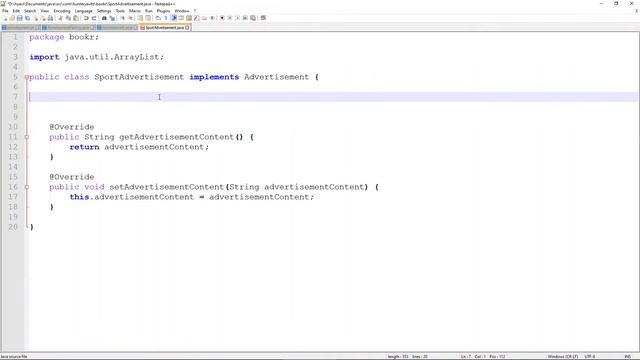Open the User Defined Language toolbar icon
This screenshot has height=360, width=640.
tap(181, 18)
